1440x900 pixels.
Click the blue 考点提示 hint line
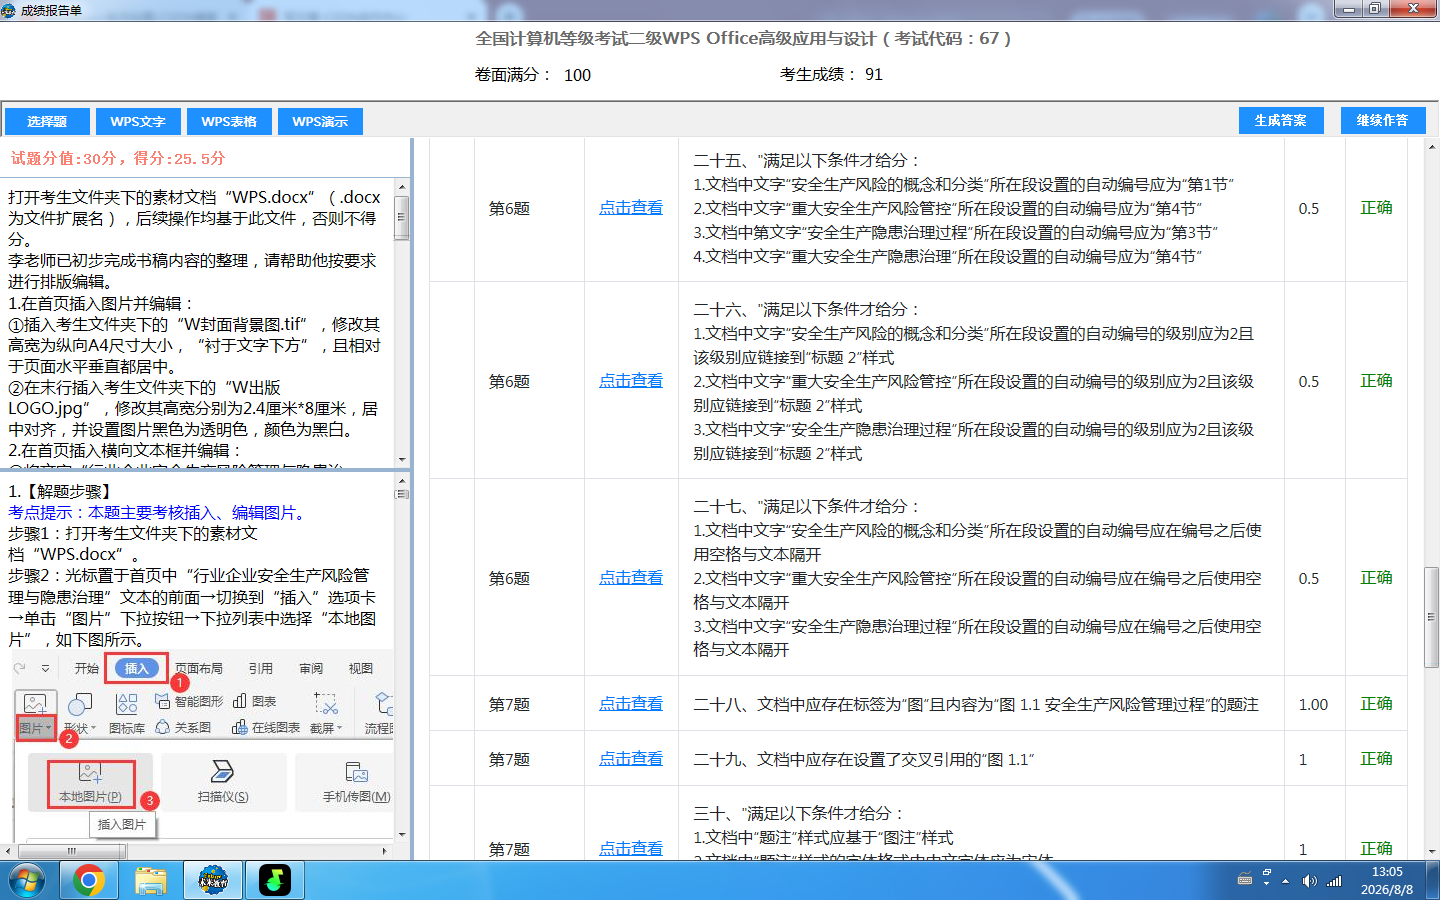pyautogui.click(x=158, y=512)
